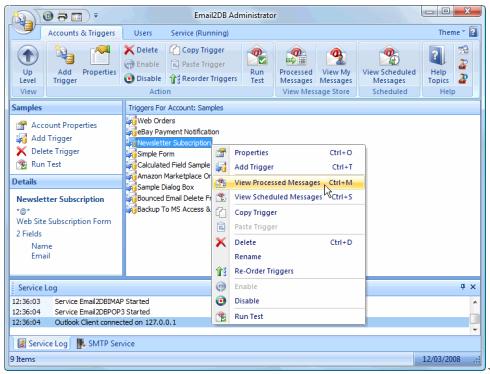Pin the Service Log panel
This screenshot has height=374, width=490.
pyautogui.click(x=462, y=286)
